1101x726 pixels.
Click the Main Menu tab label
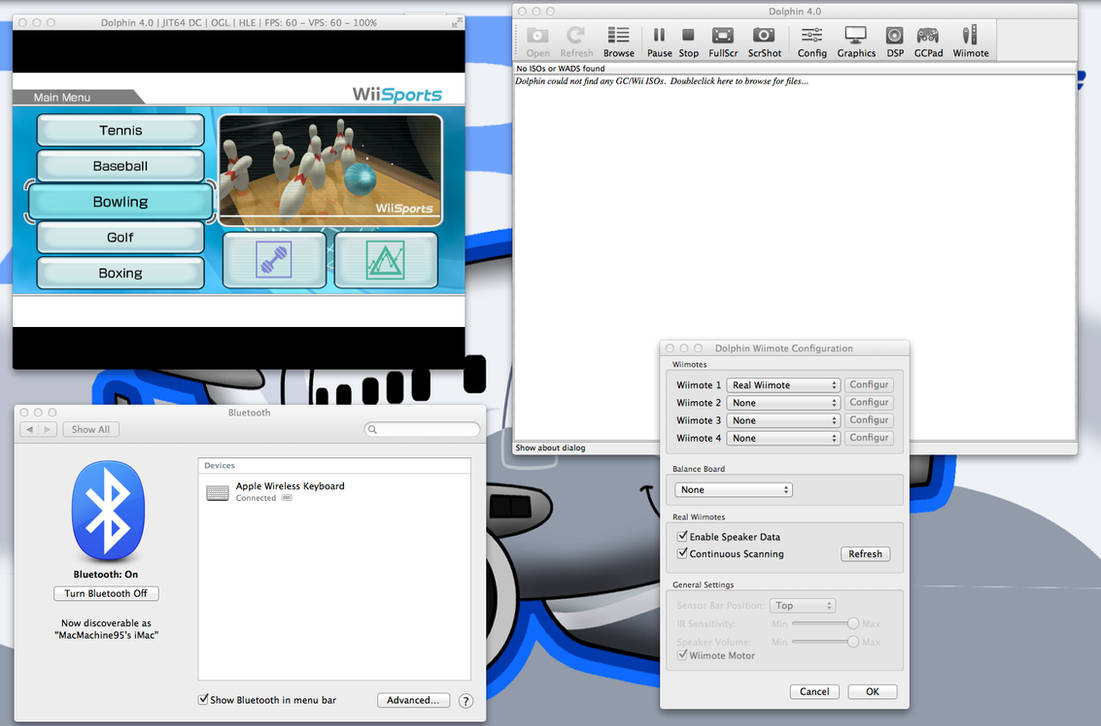coord(62,98)
